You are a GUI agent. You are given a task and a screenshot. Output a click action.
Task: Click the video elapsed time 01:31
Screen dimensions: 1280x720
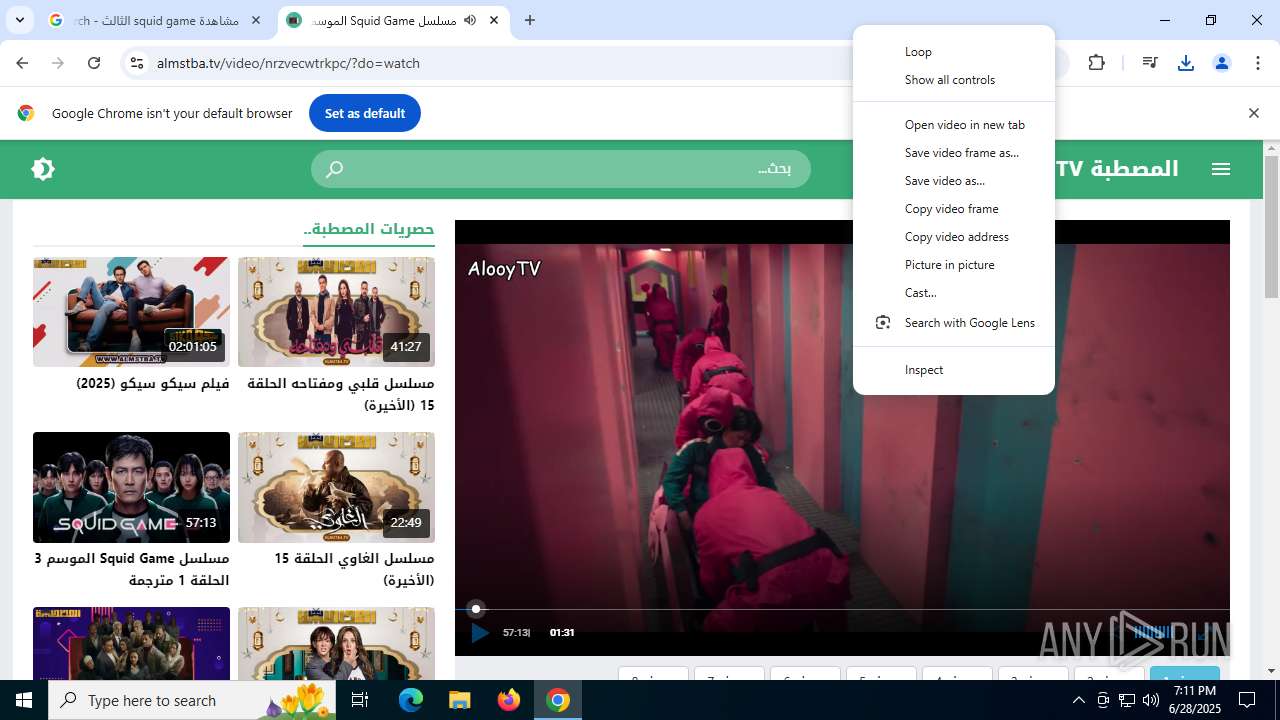coord(562,633)
